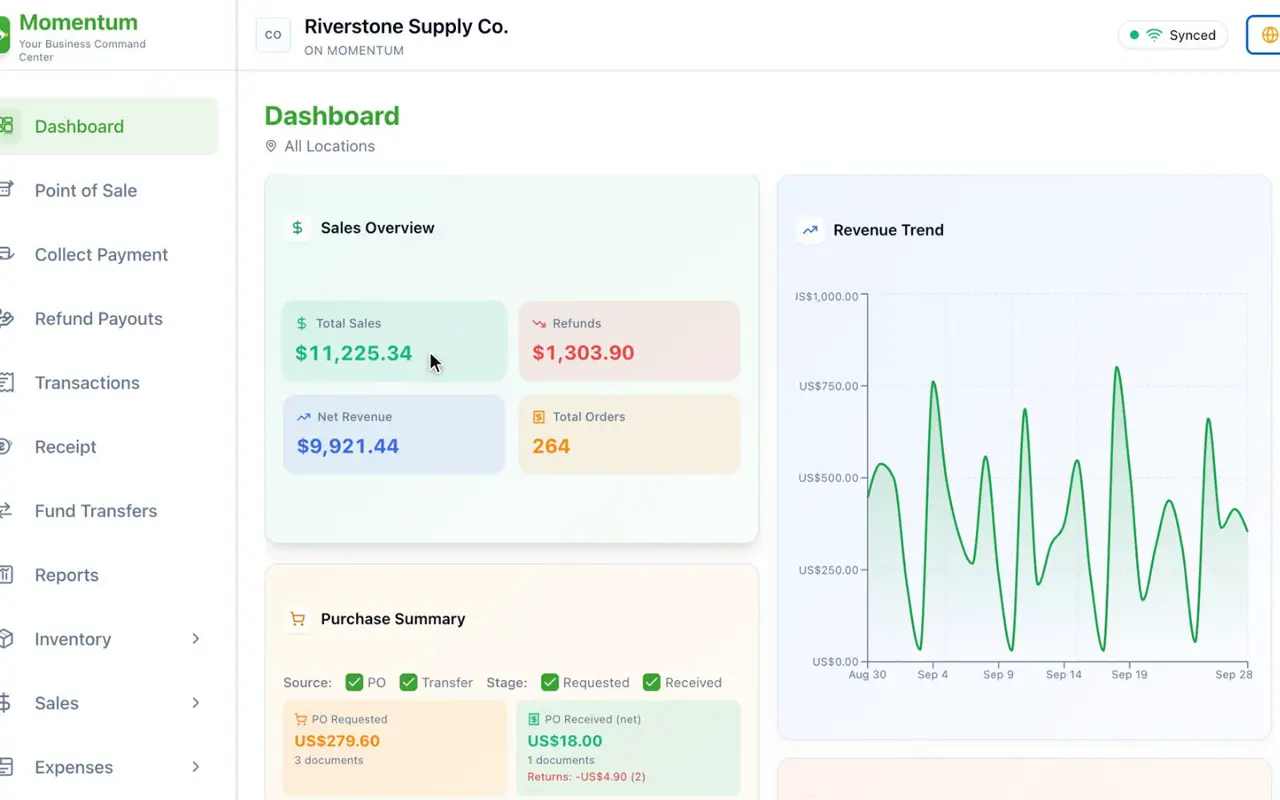Click the dollar icon in Total Sales card
This screenshot has width=1280, height=800.
(x=302, y=323)
